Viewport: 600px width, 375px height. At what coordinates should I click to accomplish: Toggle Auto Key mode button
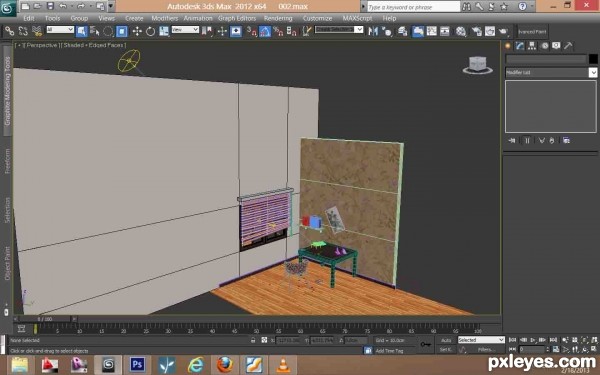click(446, 340)
